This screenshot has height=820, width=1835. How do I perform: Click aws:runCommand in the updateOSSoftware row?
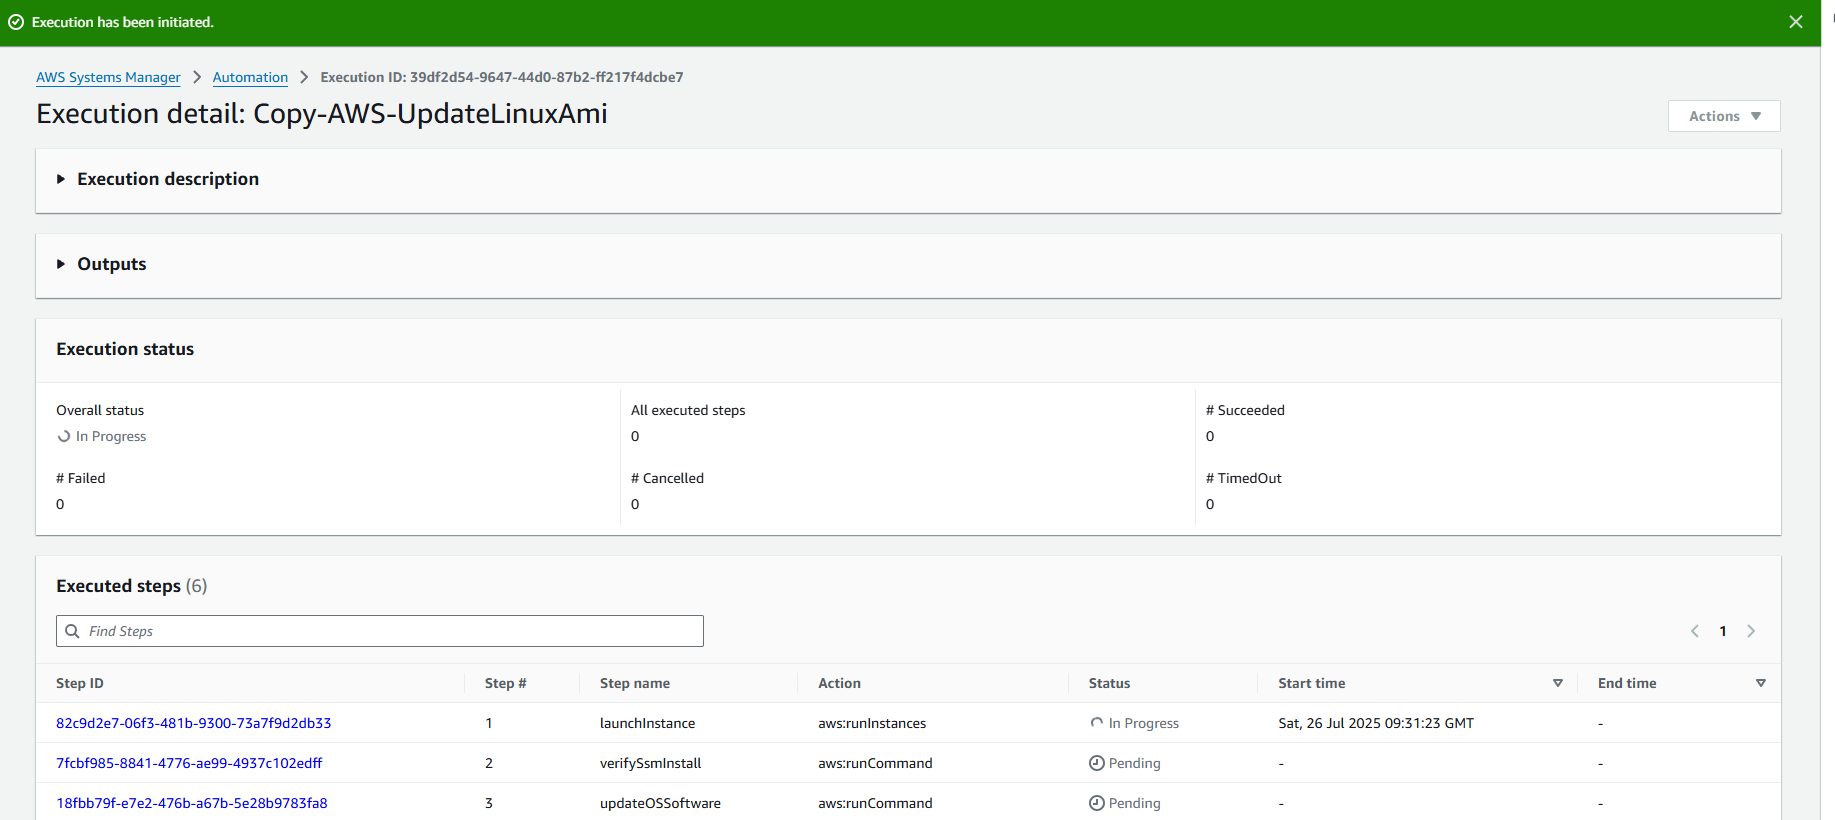point(875,803)
